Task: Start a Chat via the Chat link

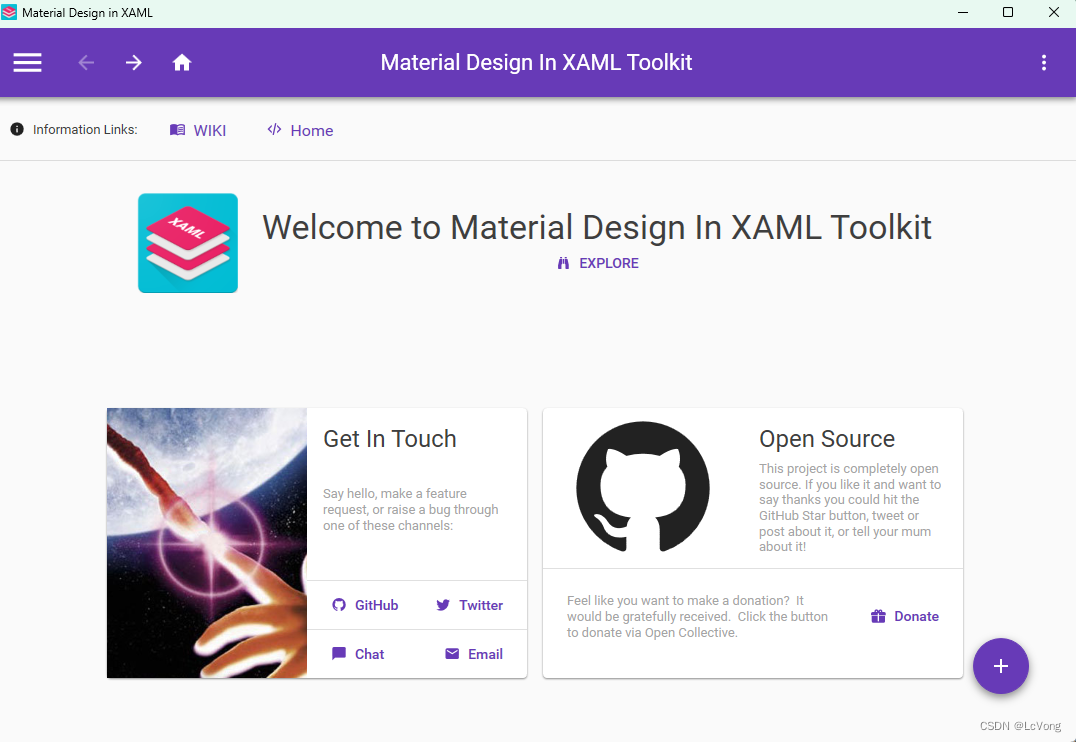Action: 358,653
